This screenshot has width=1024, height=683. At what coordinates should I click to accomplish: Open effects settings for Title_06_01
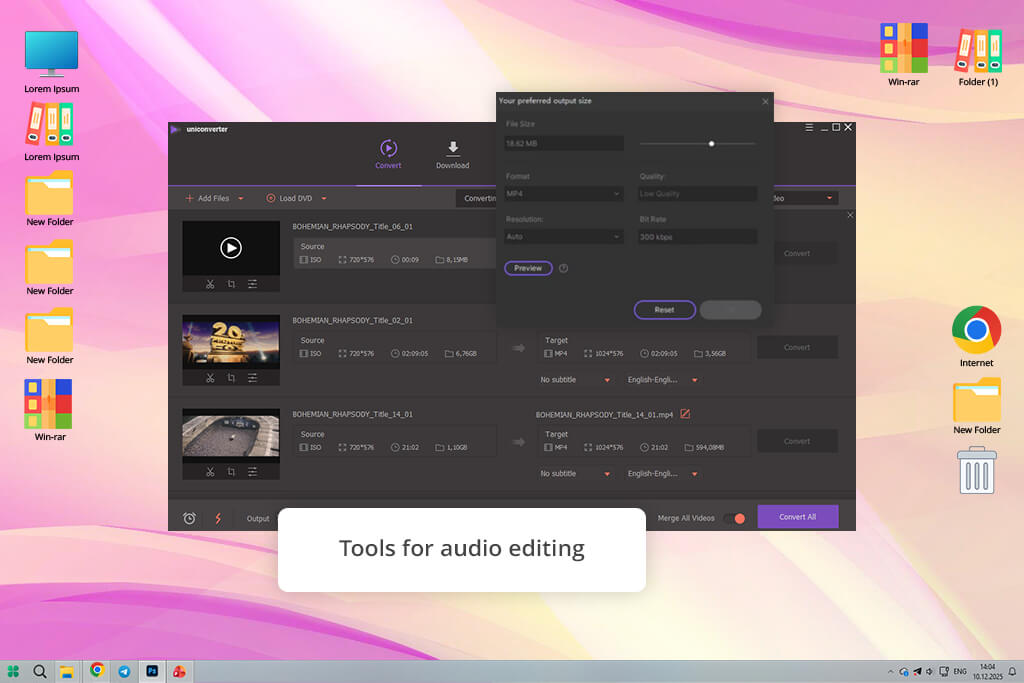252,284
